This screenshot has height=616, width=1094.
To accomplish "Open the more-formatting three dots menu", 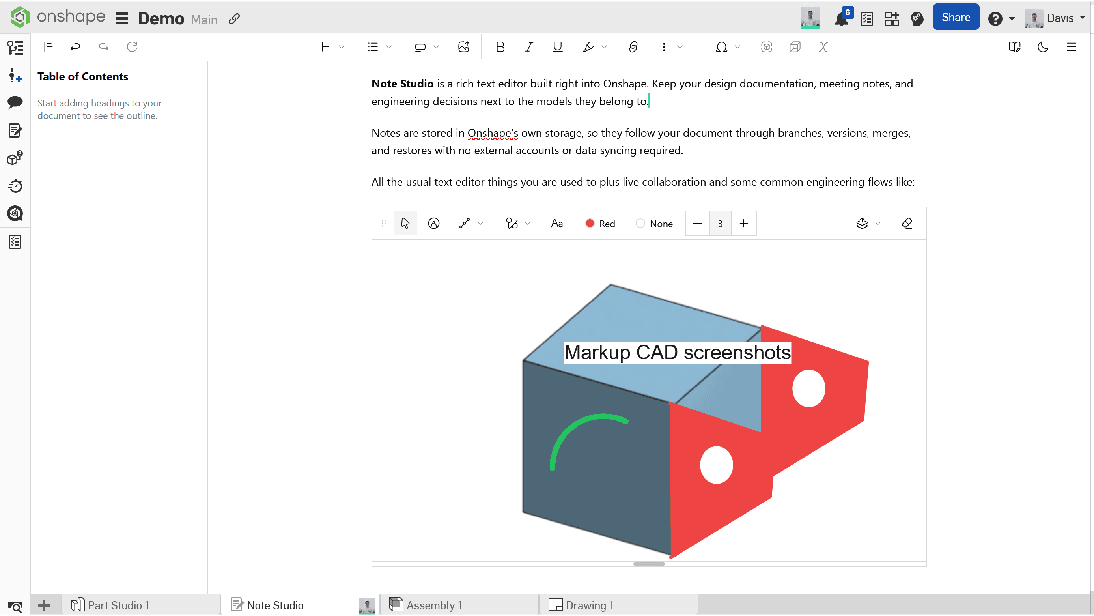I will click(671, 47).
